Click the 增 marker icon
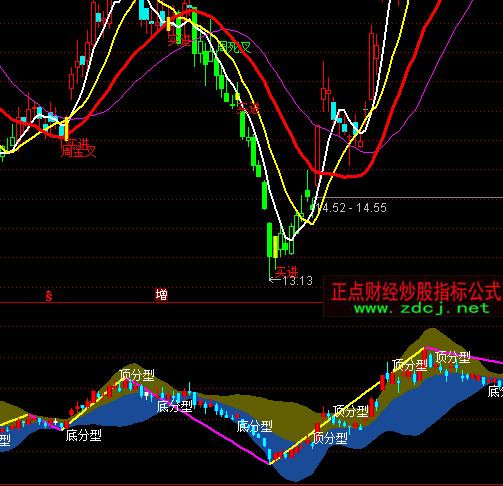The height and width of the screenshot is (486, 503). tap(162, 295)
